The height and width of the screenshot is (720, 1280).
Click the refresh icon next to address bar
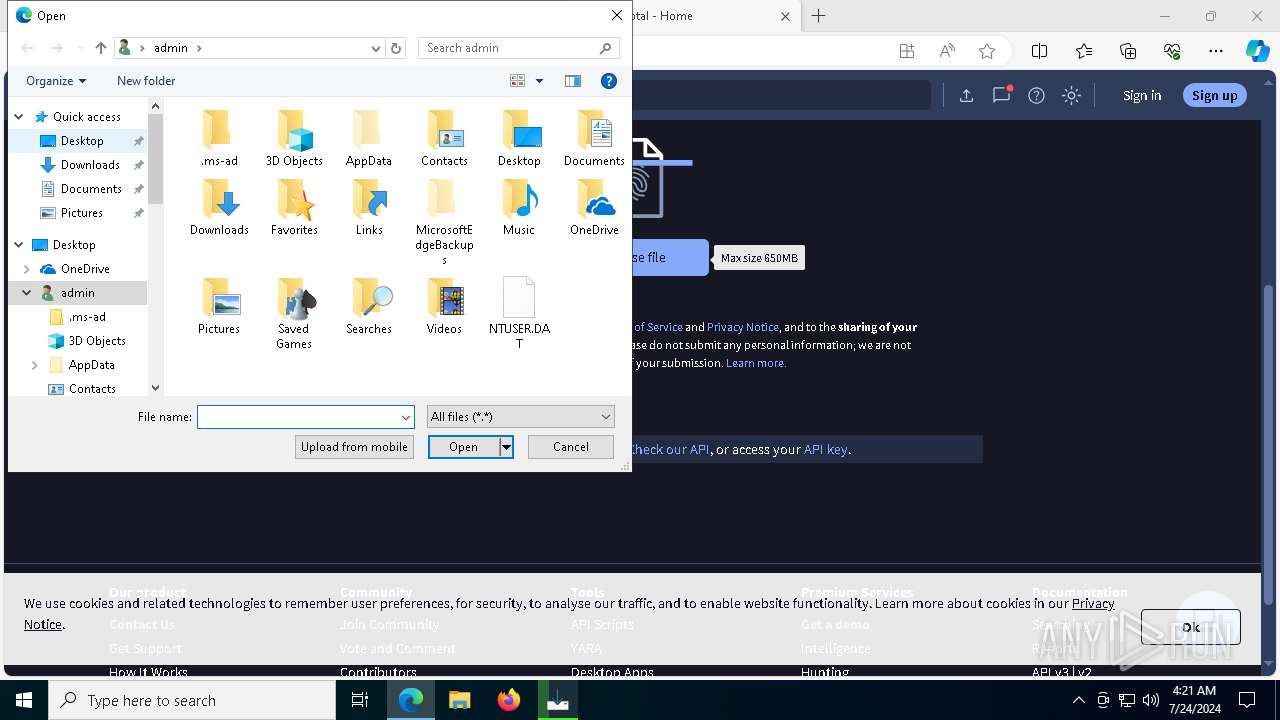(x=396, y=48)
